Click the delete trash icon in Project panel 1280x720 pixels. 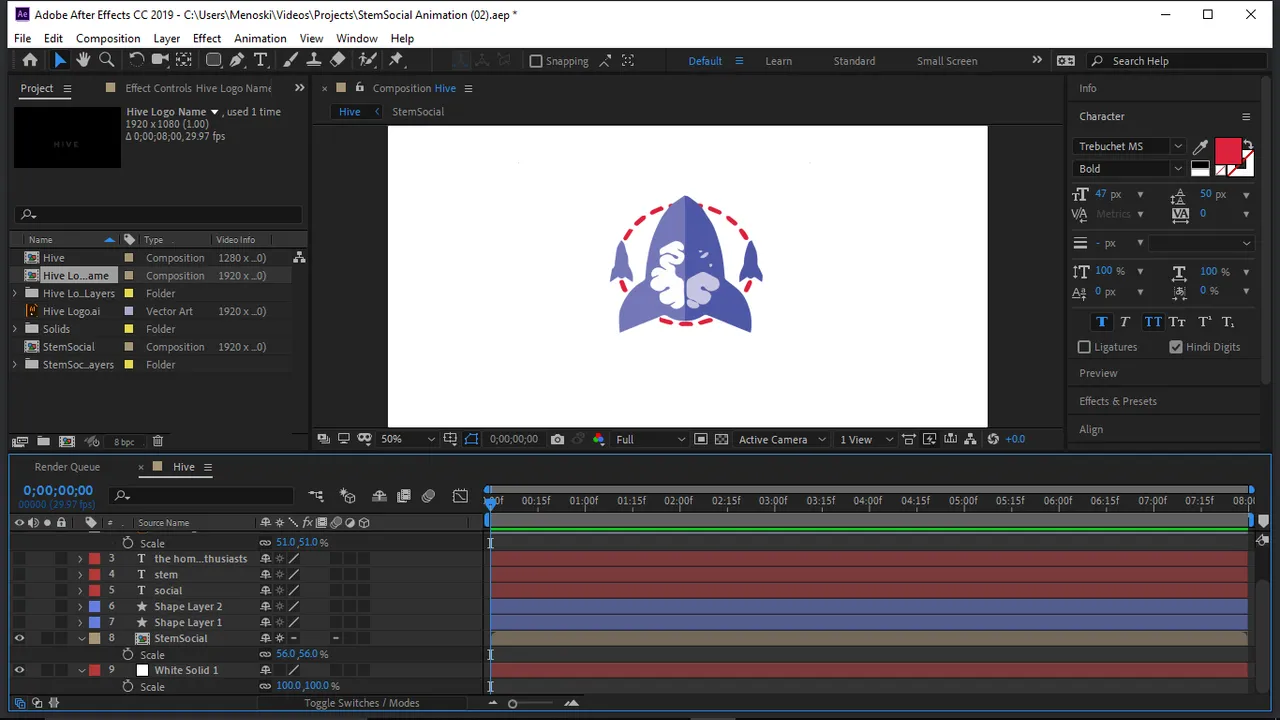click(x=157, y=441)
